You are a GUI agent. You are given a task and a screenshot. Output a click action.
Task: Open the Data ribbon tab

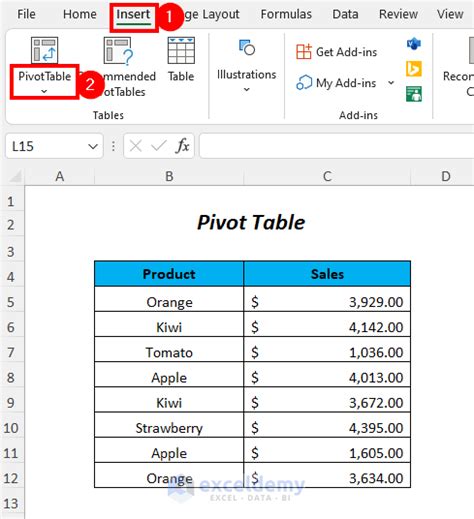click(345, 14)
